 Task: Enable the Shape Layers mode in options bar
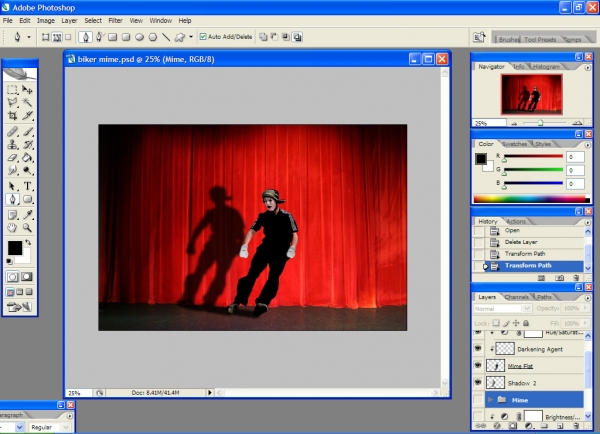click(46, 37)
